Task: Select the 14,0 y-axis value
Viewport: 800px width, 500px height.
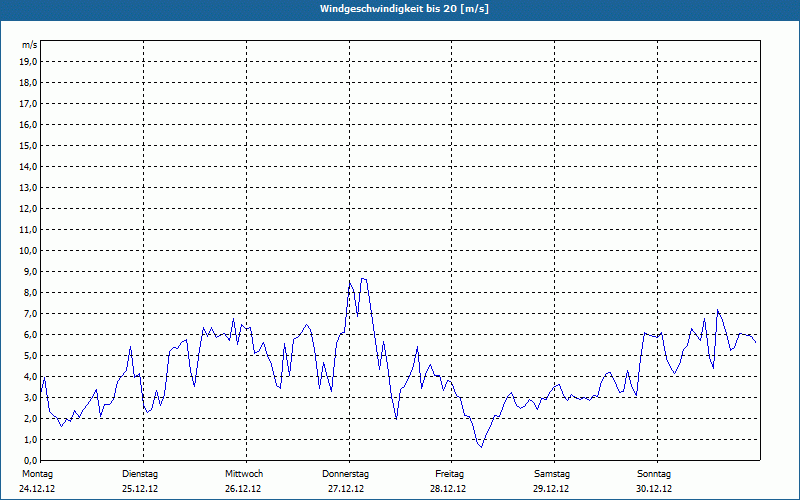Action: coord(28,166)
